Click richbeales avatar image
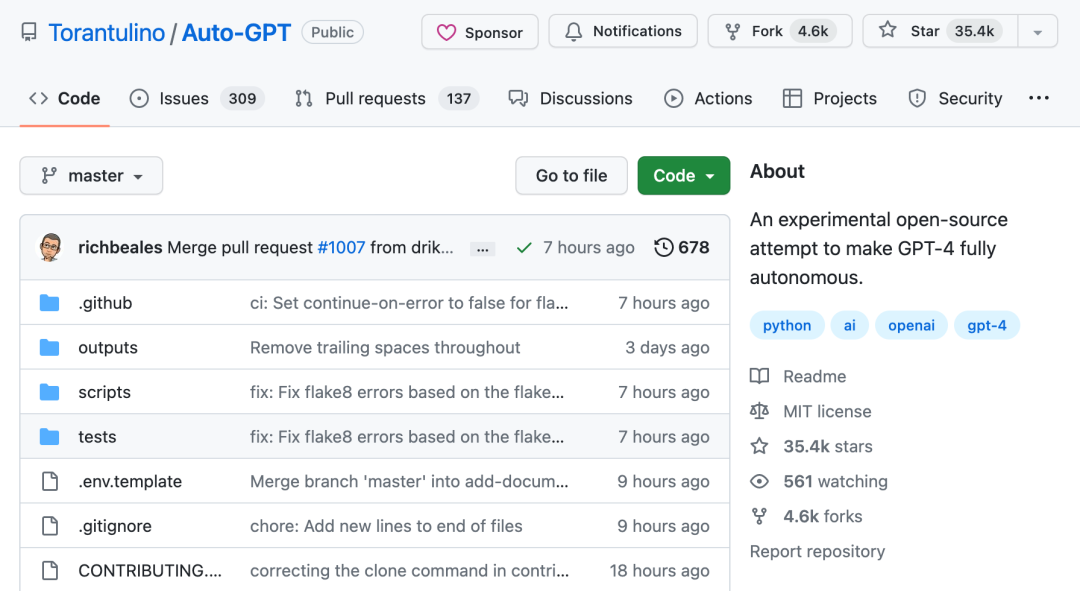Screen dimensions: 1080x591 pos(49,247)
